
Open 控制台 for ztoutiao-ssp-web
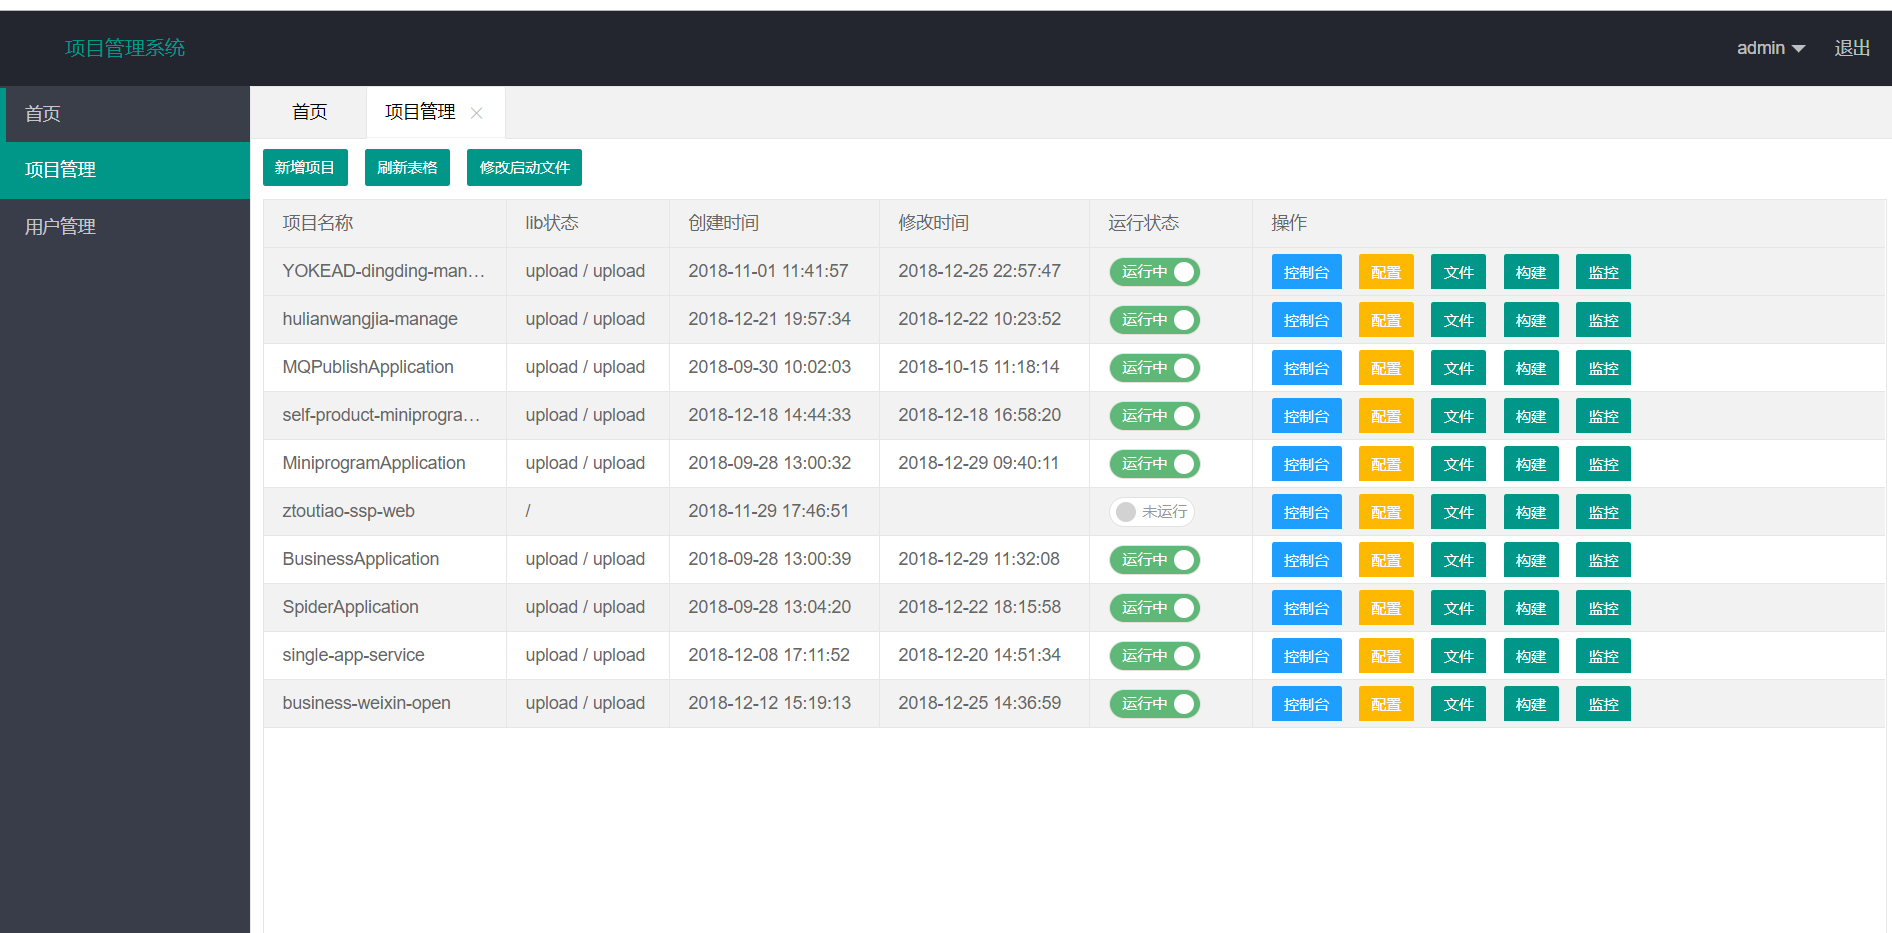click(1306, 512)
